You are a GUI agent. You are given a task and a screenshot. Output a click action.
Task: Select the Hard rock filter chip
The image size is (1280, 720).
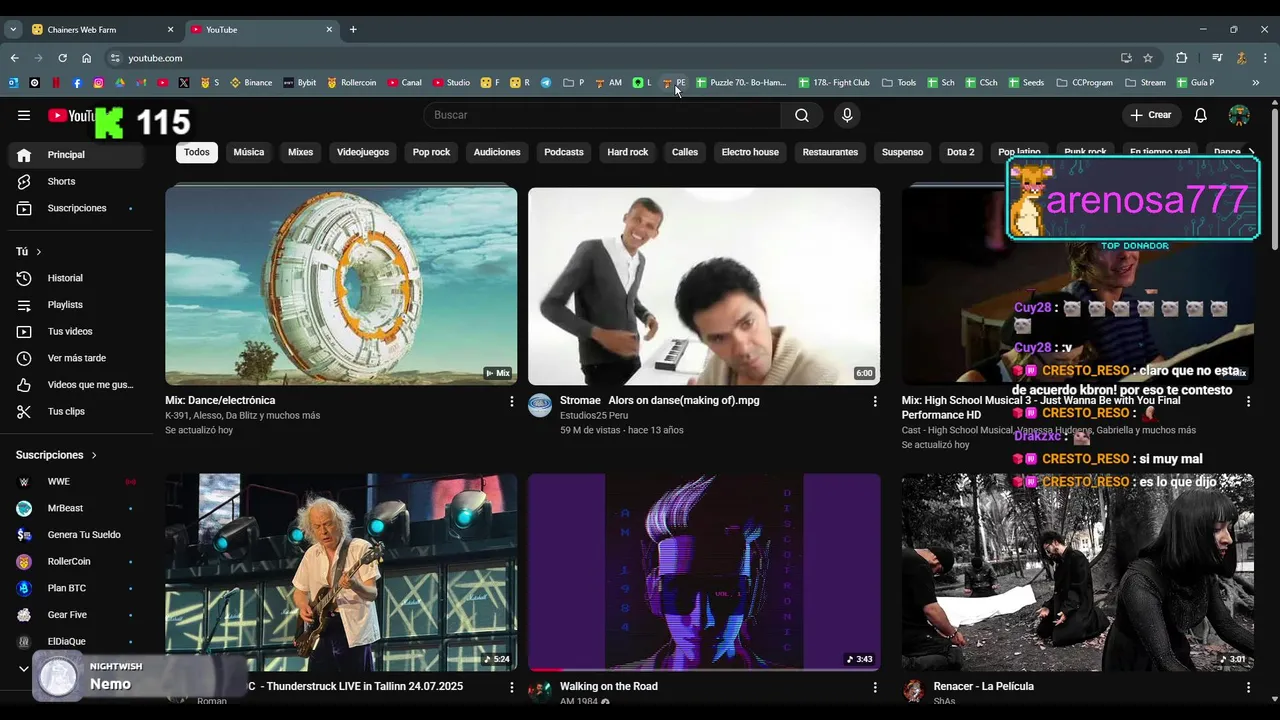coord(628,152)
